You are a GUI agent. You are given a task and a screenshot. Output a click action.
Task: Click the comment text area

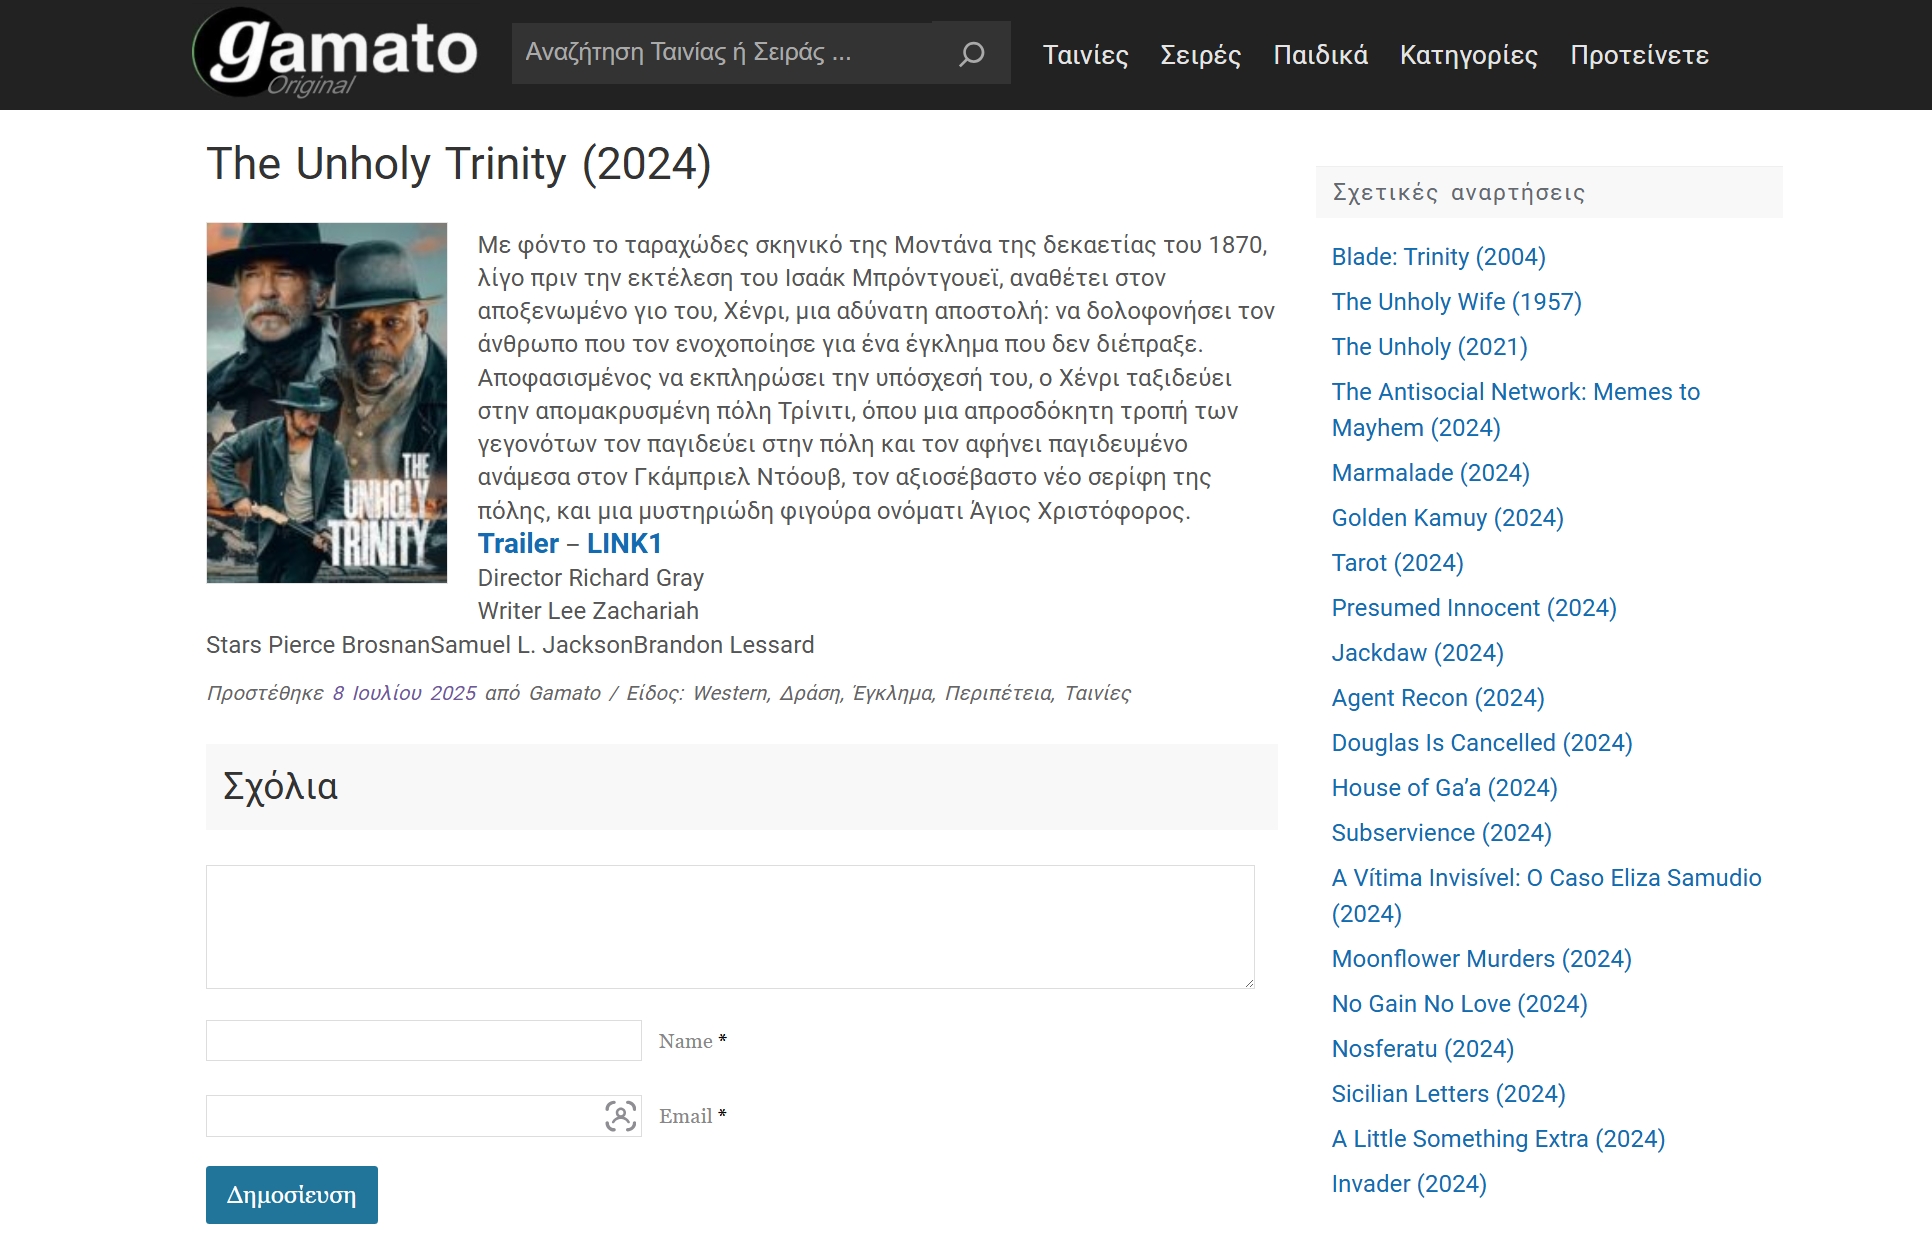730,927
